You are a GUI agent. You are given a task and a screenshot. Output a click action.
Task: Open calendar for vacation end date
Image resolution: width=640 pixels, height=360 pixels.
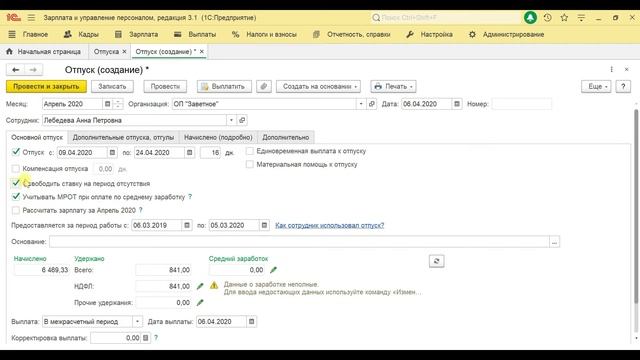(x=189, y=153)
